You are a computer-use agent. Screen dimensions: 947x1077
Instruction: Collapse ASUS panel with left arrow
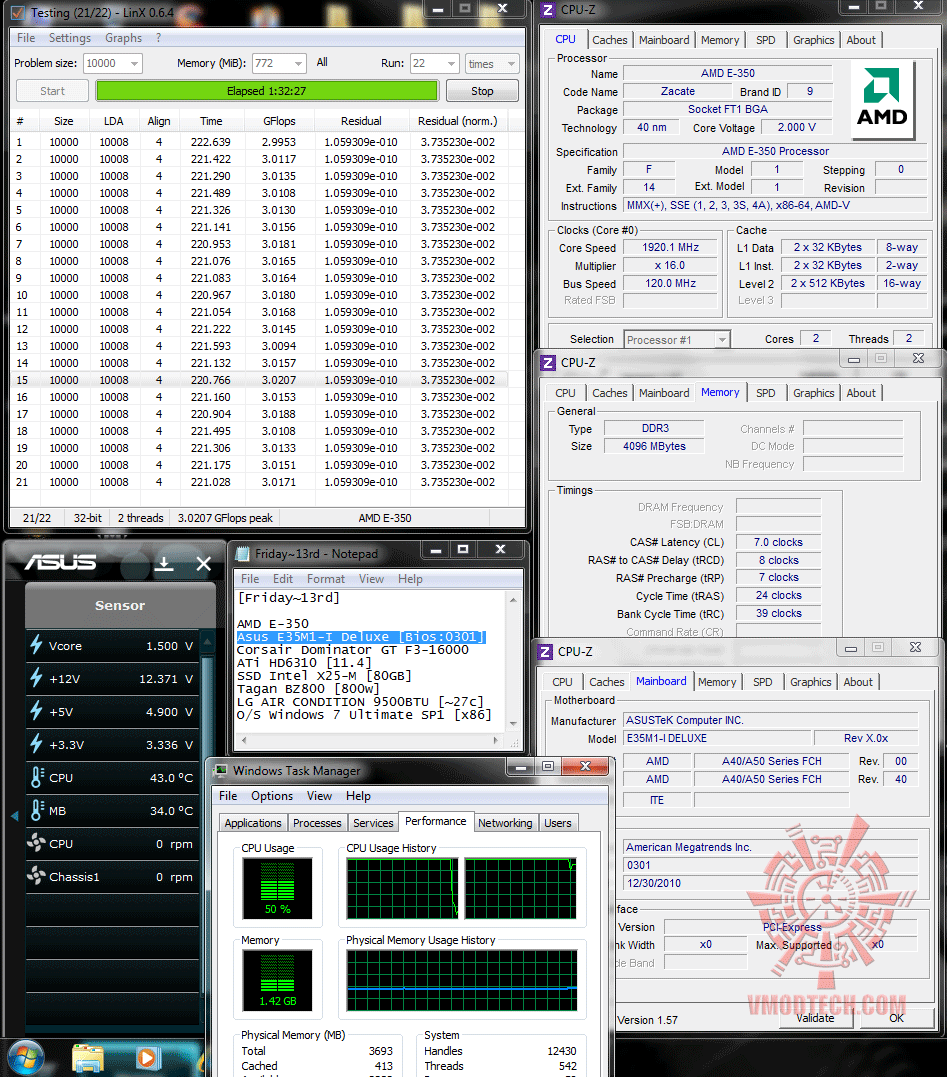pyautogui.click(x=14, y=816)
